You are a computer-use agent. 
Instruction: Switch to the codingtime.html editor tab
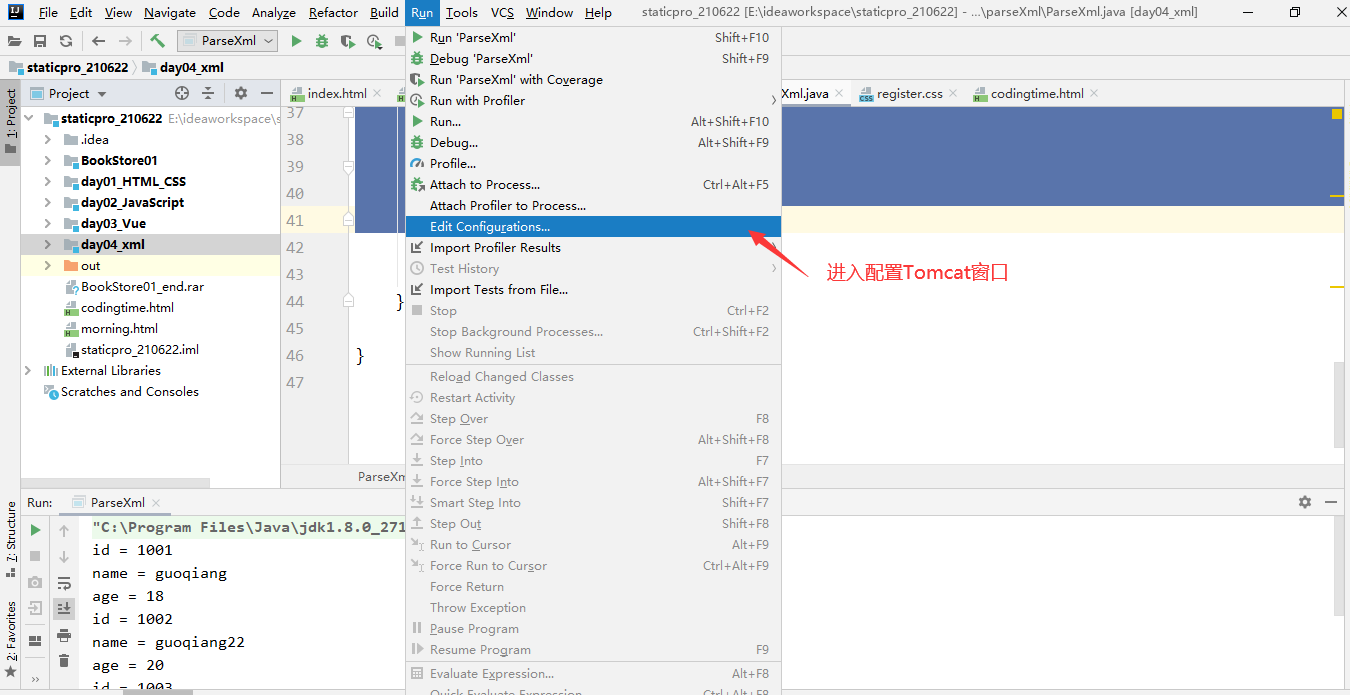point(1037,93)
